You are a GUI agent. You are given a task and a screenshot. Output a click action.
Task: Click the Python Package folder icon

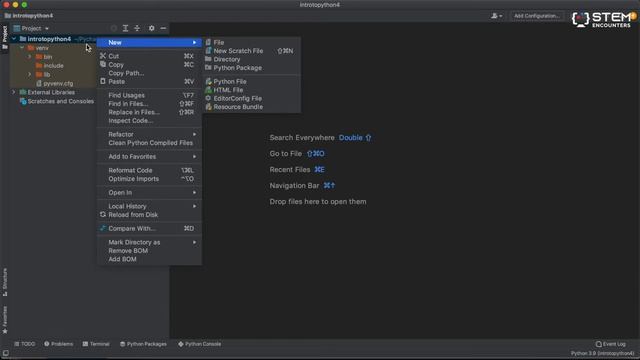[209, 68]
